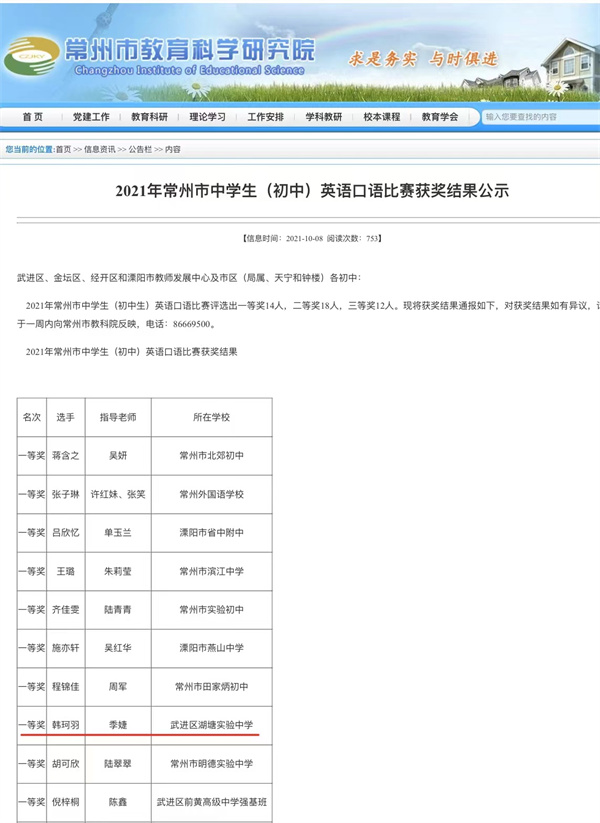Select teacher cell 陈鑫

[x=118, y=802]
